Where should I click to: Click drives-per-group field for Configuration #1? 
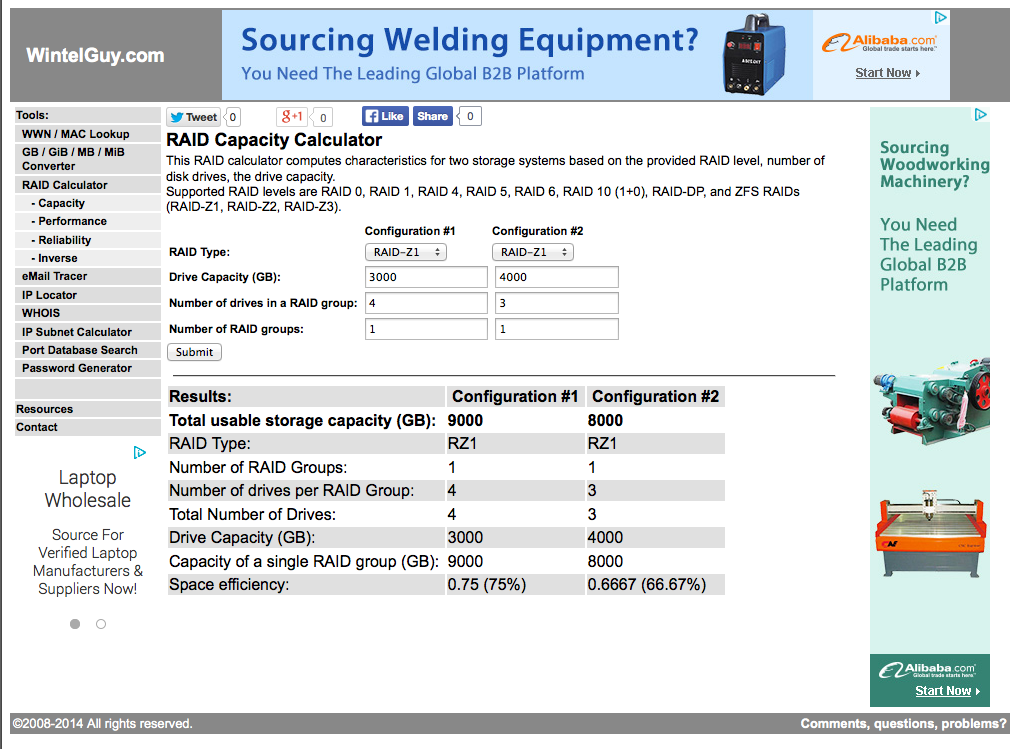click(426, 303)
